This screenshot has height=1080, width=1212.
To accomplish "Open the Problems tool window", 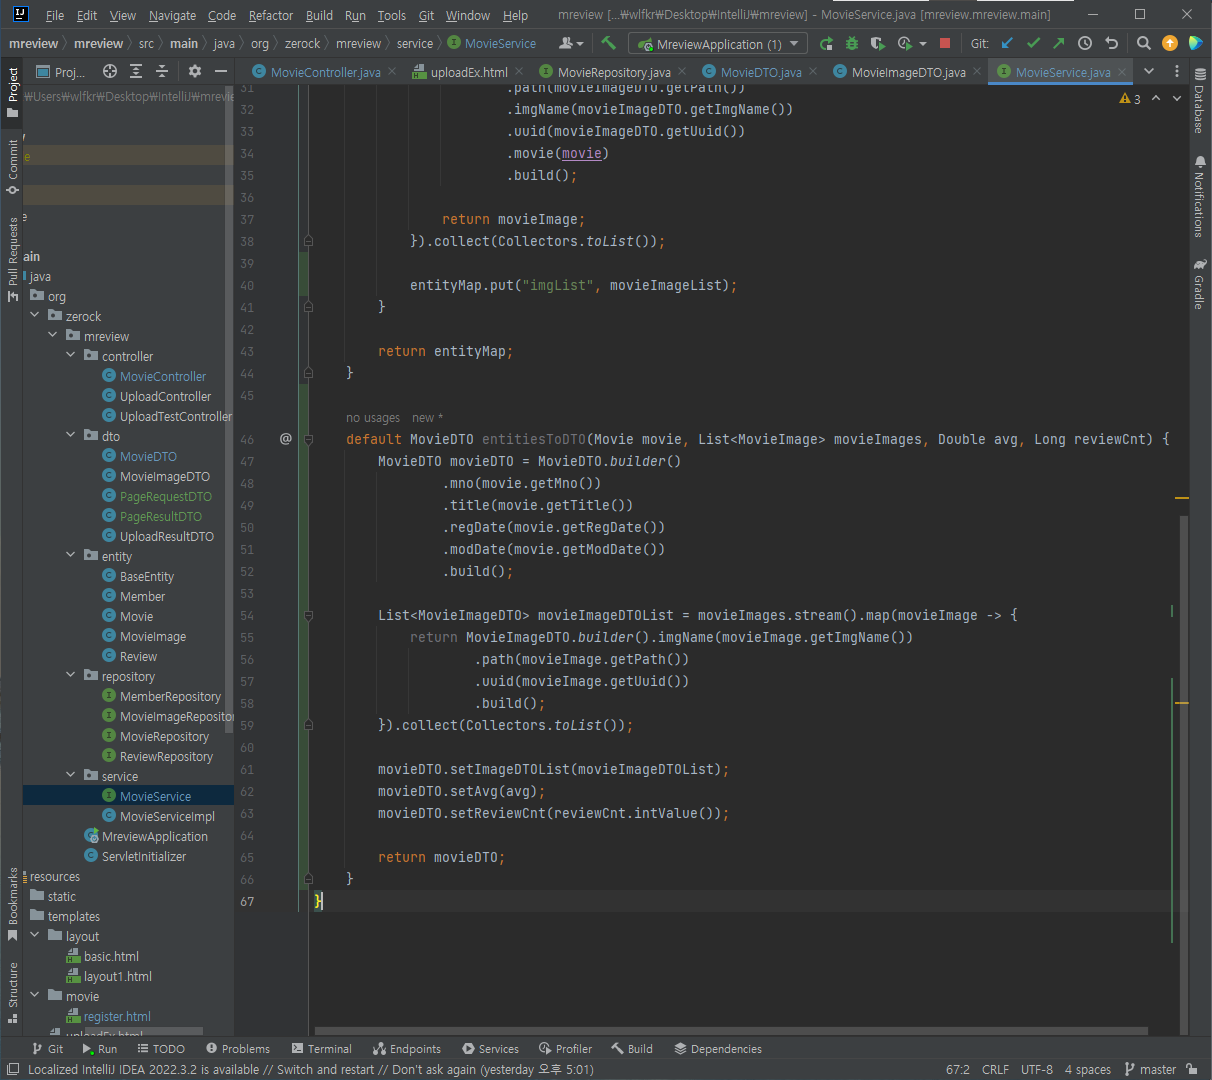I will pyautogui.click(x=238, y=1049).
